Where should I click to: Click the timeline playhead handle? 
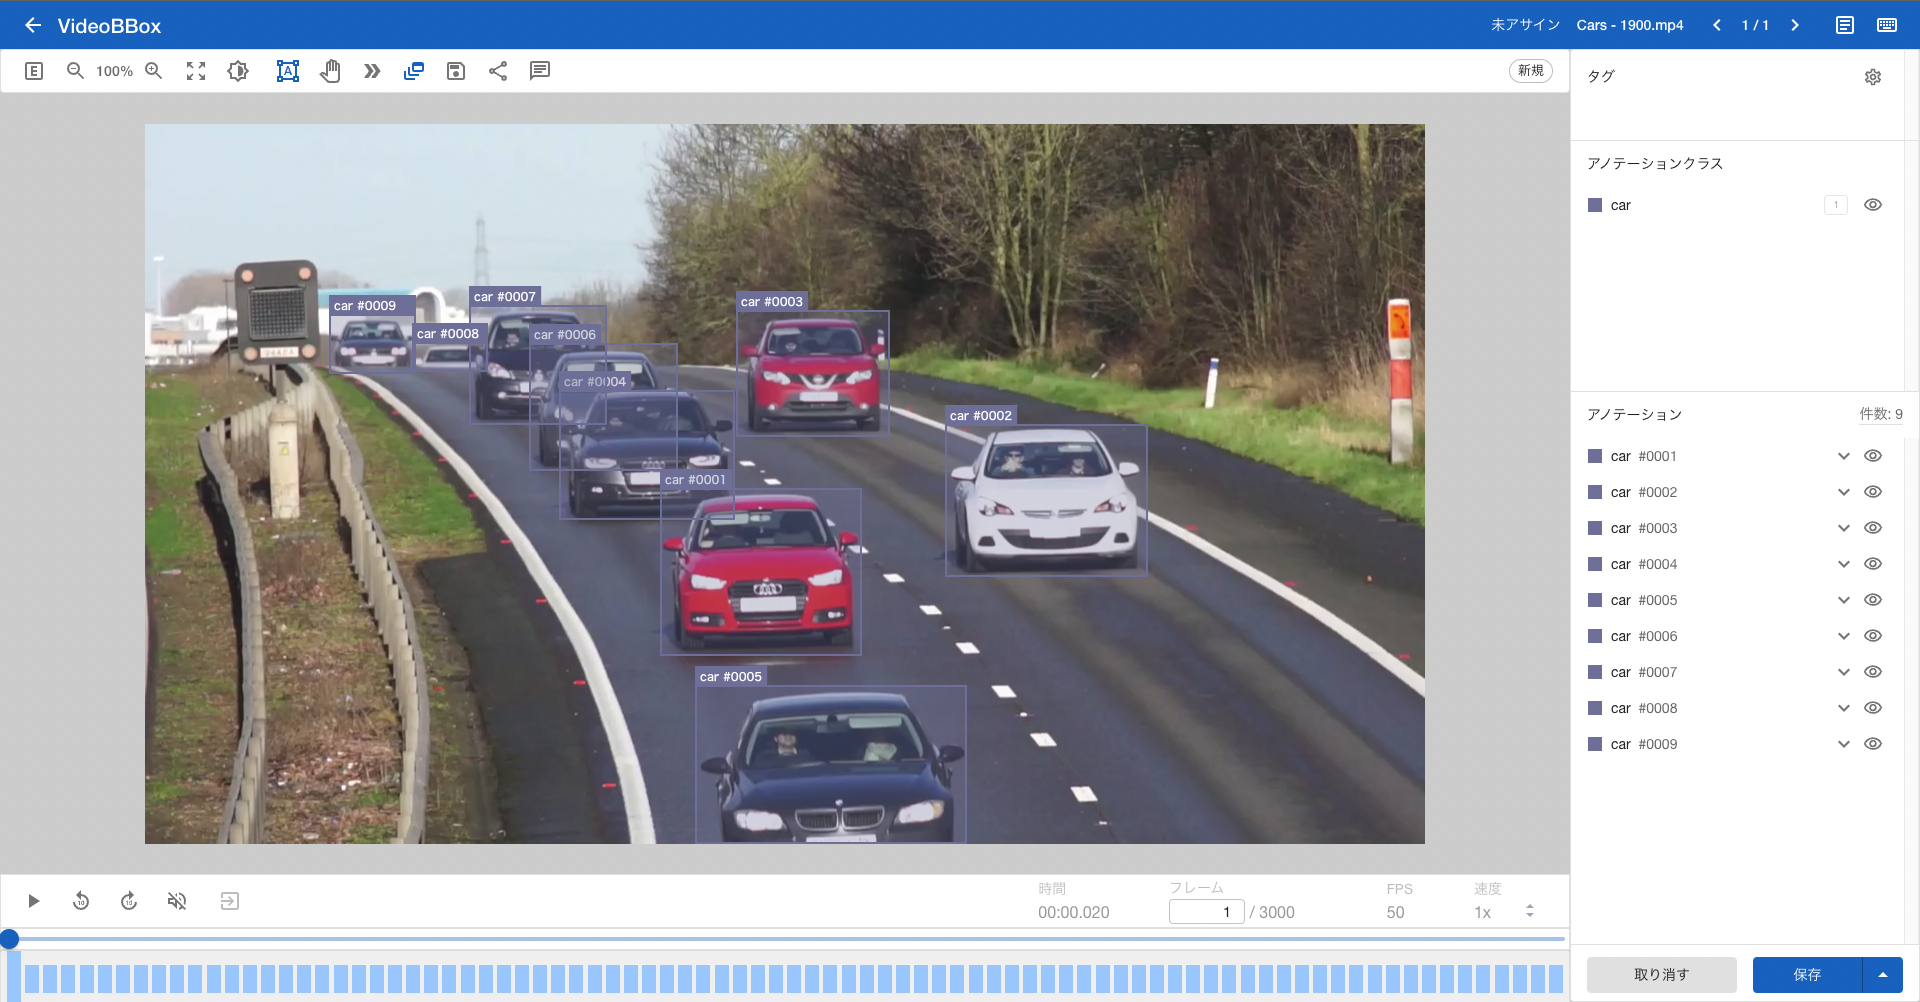10,939
